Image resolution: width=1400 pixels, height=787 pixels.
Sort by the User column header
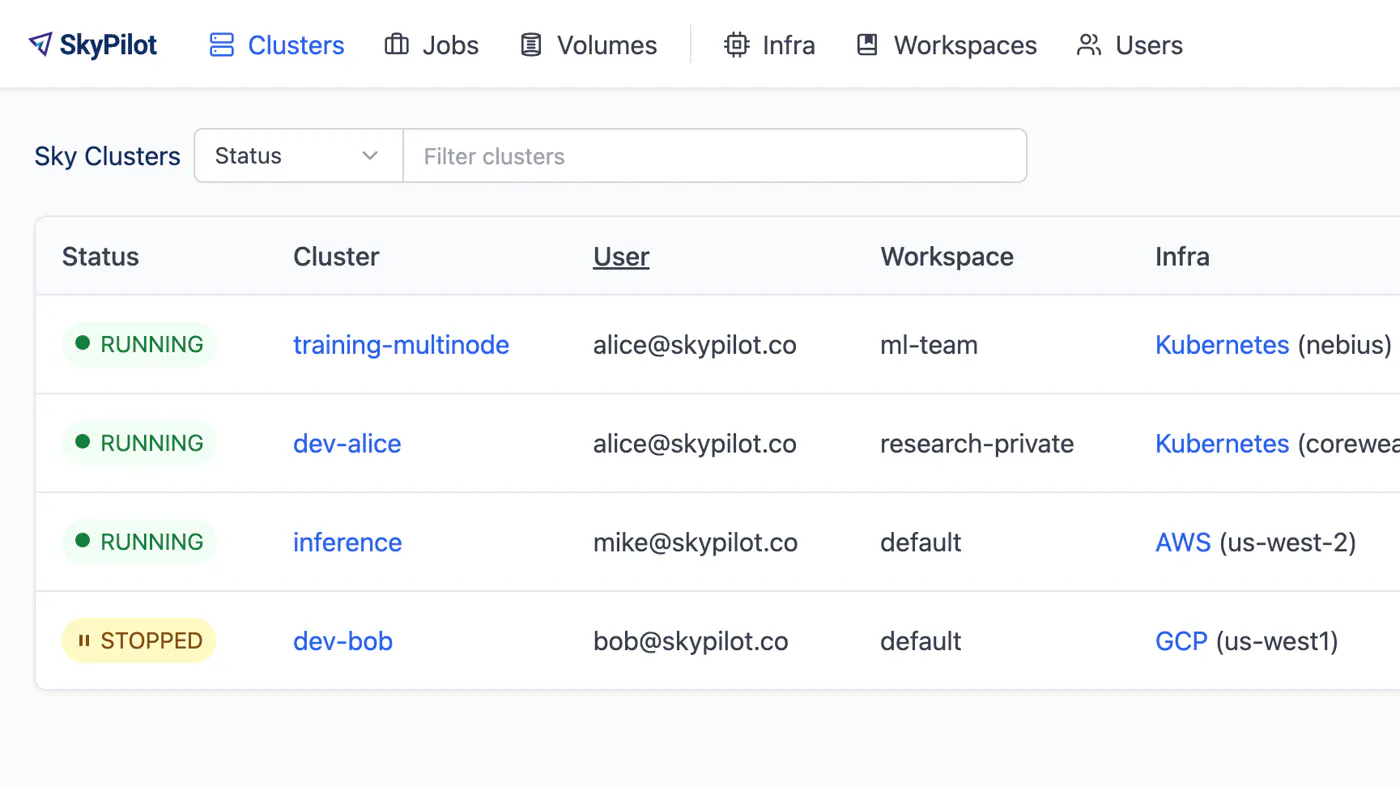tap(621, 257)
